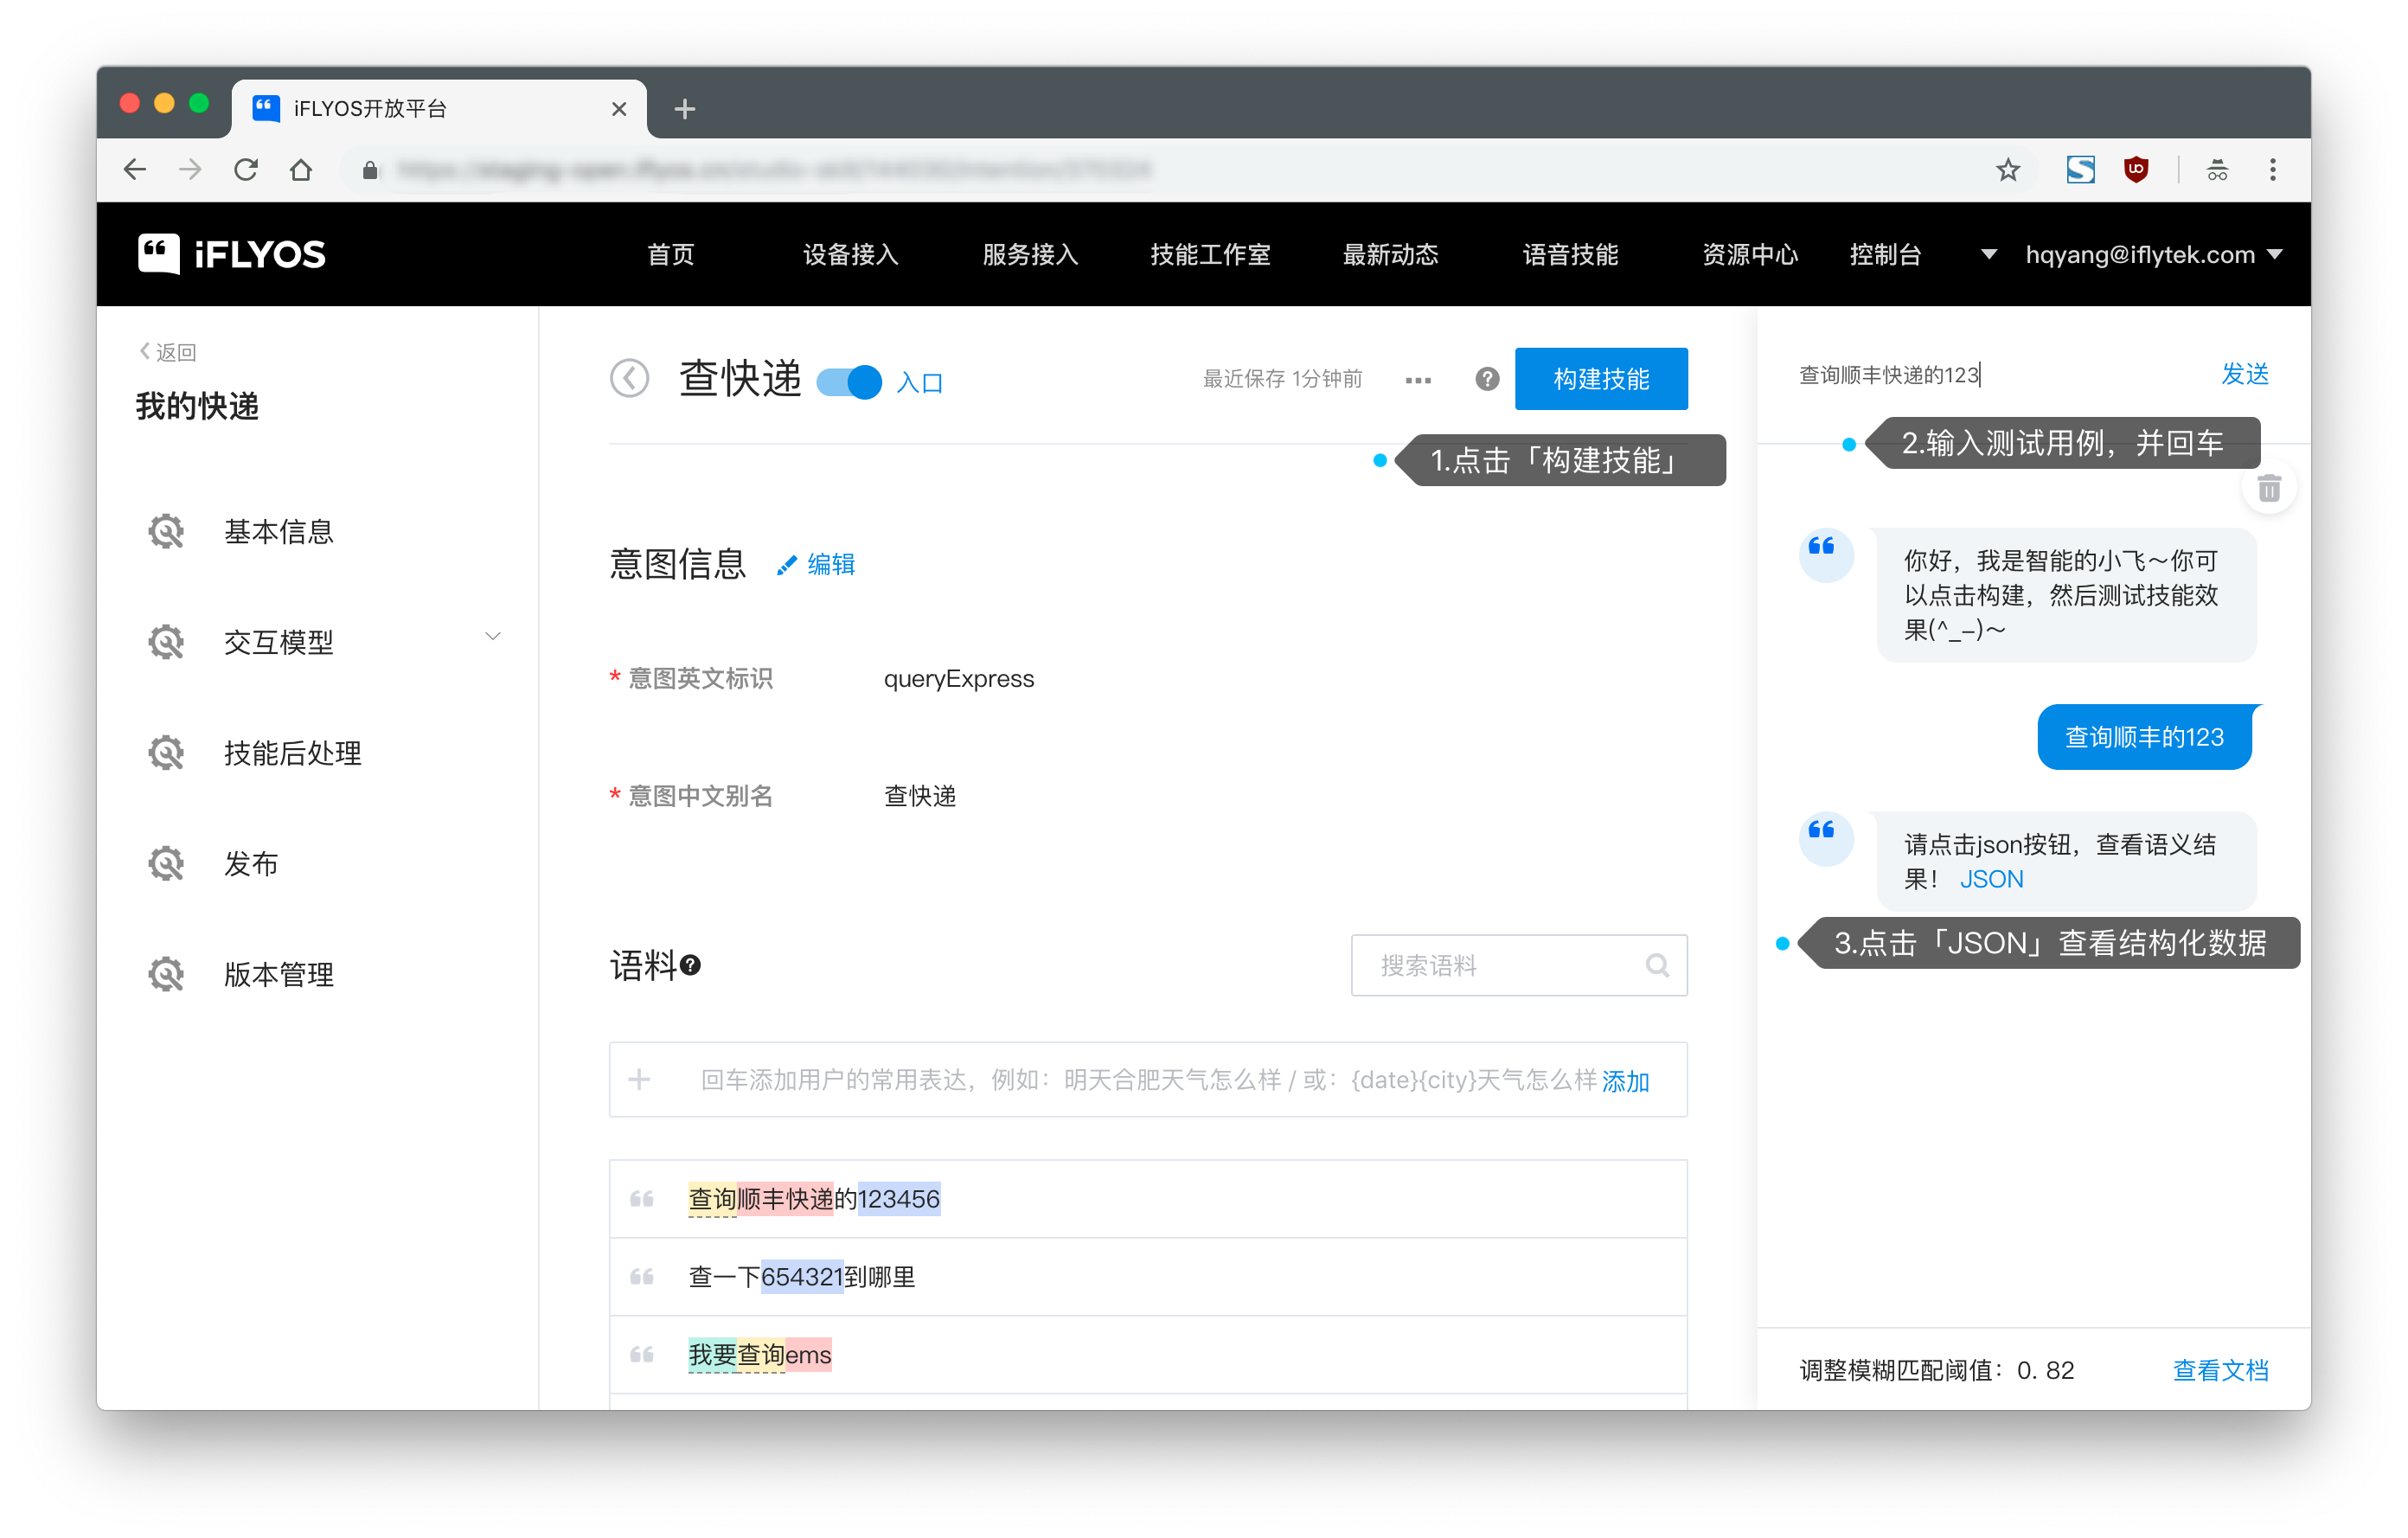Screen dimensions: 2408x1538
Task: Click the browser back arrow
Action: point(135,170)
